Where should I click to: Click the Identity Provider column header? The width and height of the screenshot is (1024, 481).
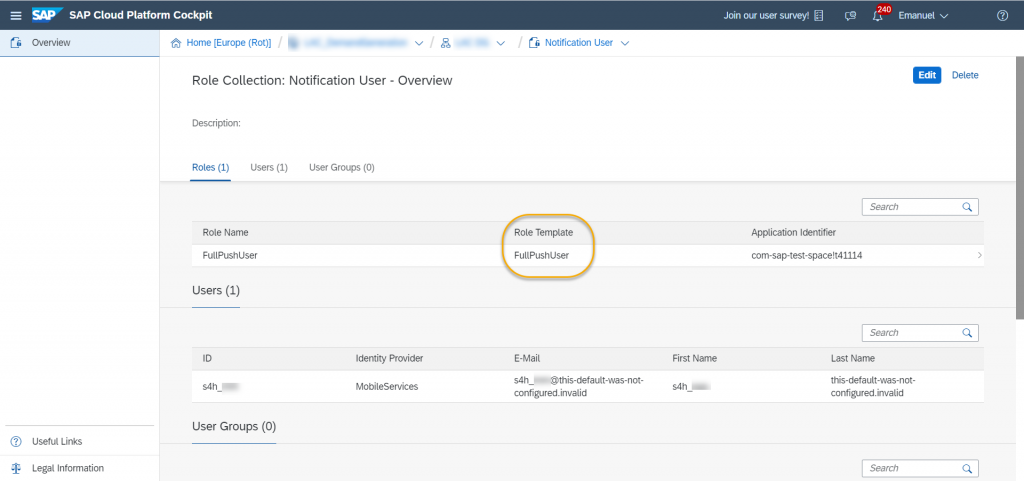pos(389,359)
